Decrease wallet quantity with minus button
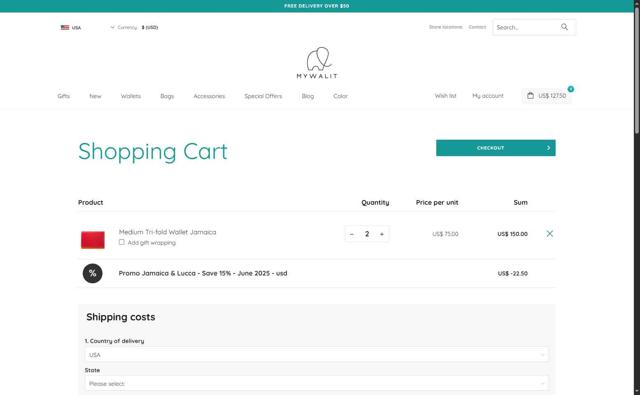Viewport: 640px width, 395px height. point(352,234)
